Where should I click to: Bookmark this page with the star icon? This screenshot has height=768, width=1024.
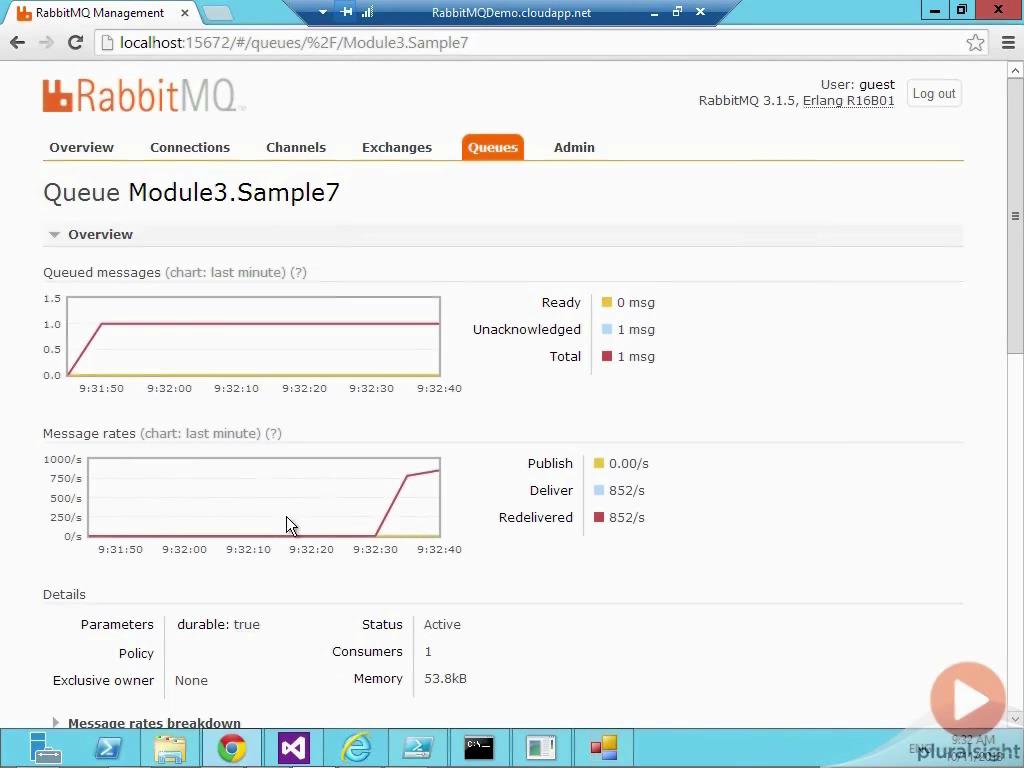pos(975,42)
